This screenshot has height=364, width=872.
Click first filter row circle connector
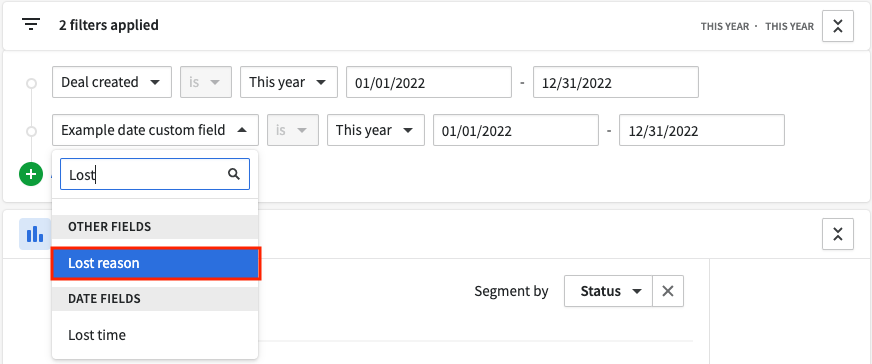click(x=32, y=83)
